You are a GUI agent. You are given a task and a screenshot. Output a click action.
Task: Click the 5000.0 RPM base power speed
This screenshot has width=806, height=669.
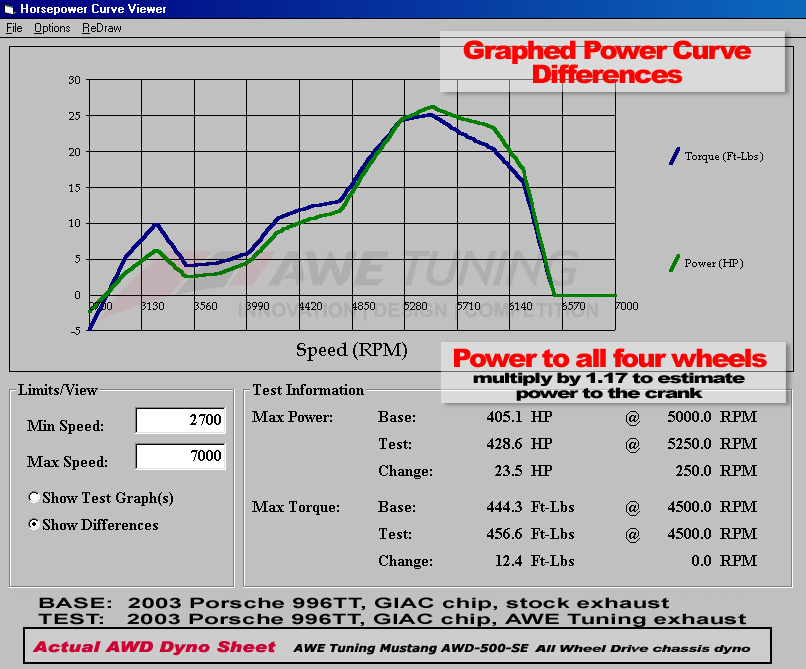tap(712, 417)
